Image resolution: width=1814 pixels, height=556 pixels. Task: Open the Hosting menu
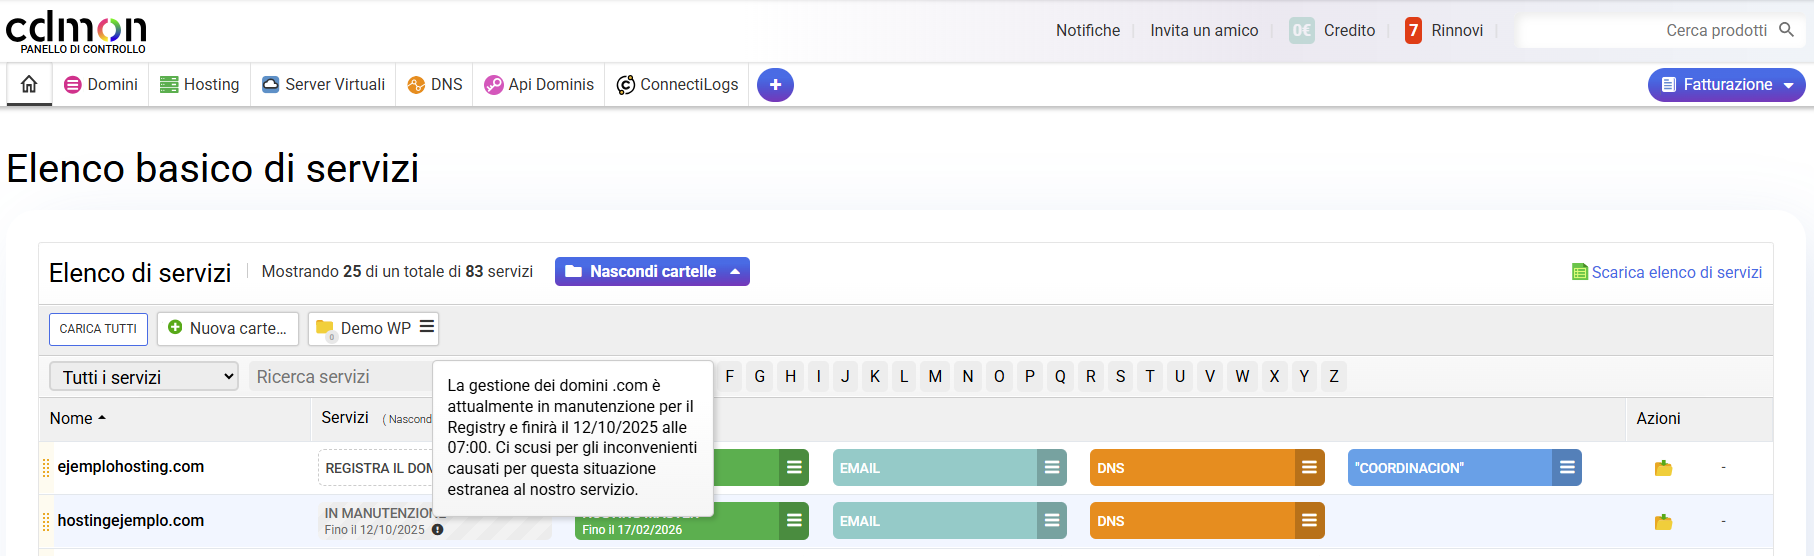tap(200, 85)
